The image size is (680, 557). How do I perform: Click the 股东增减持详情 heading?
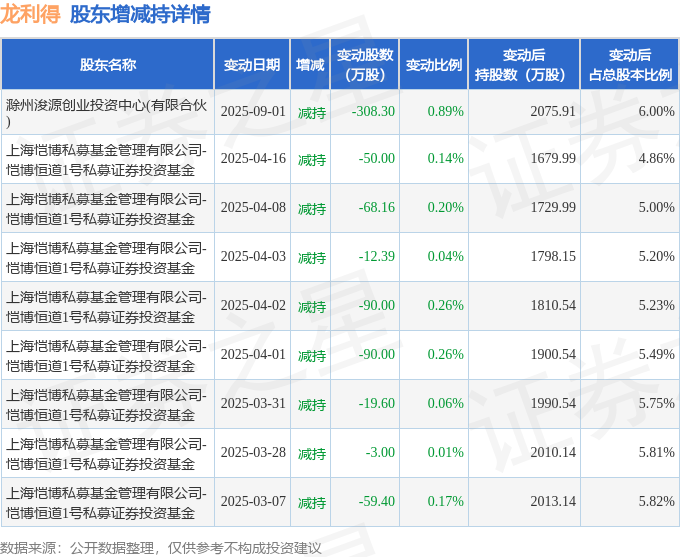coord(140,14)
